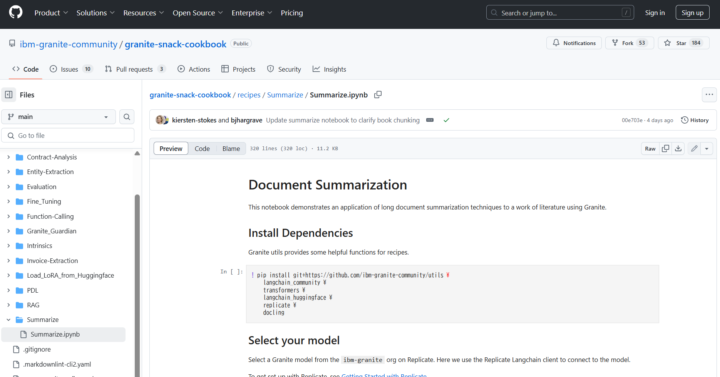Click Sign in link
720x377 pixels.
point(655,13)
